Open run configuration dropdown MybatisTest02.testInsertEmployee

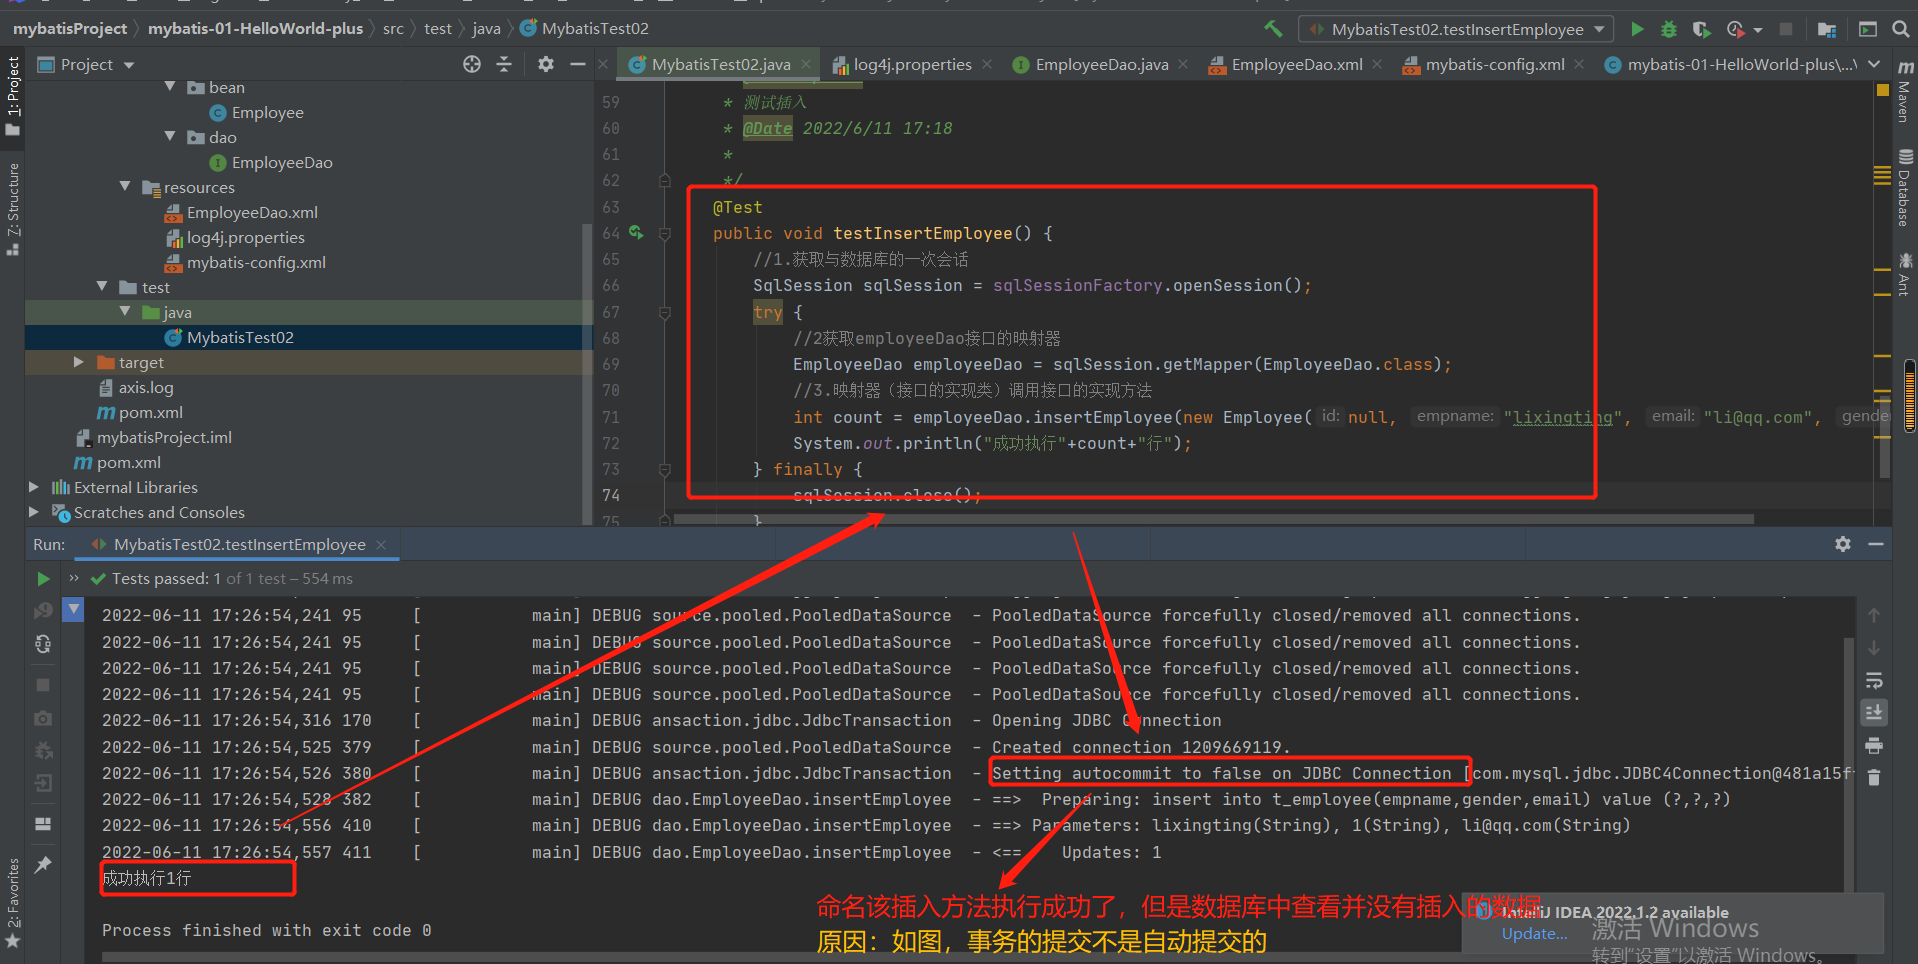(x=1456, y=29)
